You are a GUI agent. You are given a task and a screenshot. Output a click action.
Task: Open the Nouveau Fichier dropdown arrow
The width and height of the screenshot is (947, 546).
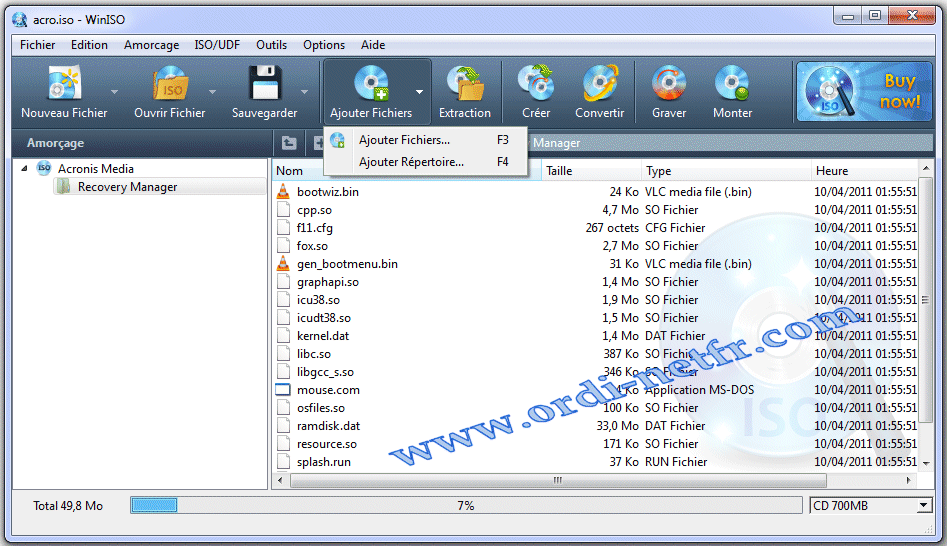[x=114, y=92]
